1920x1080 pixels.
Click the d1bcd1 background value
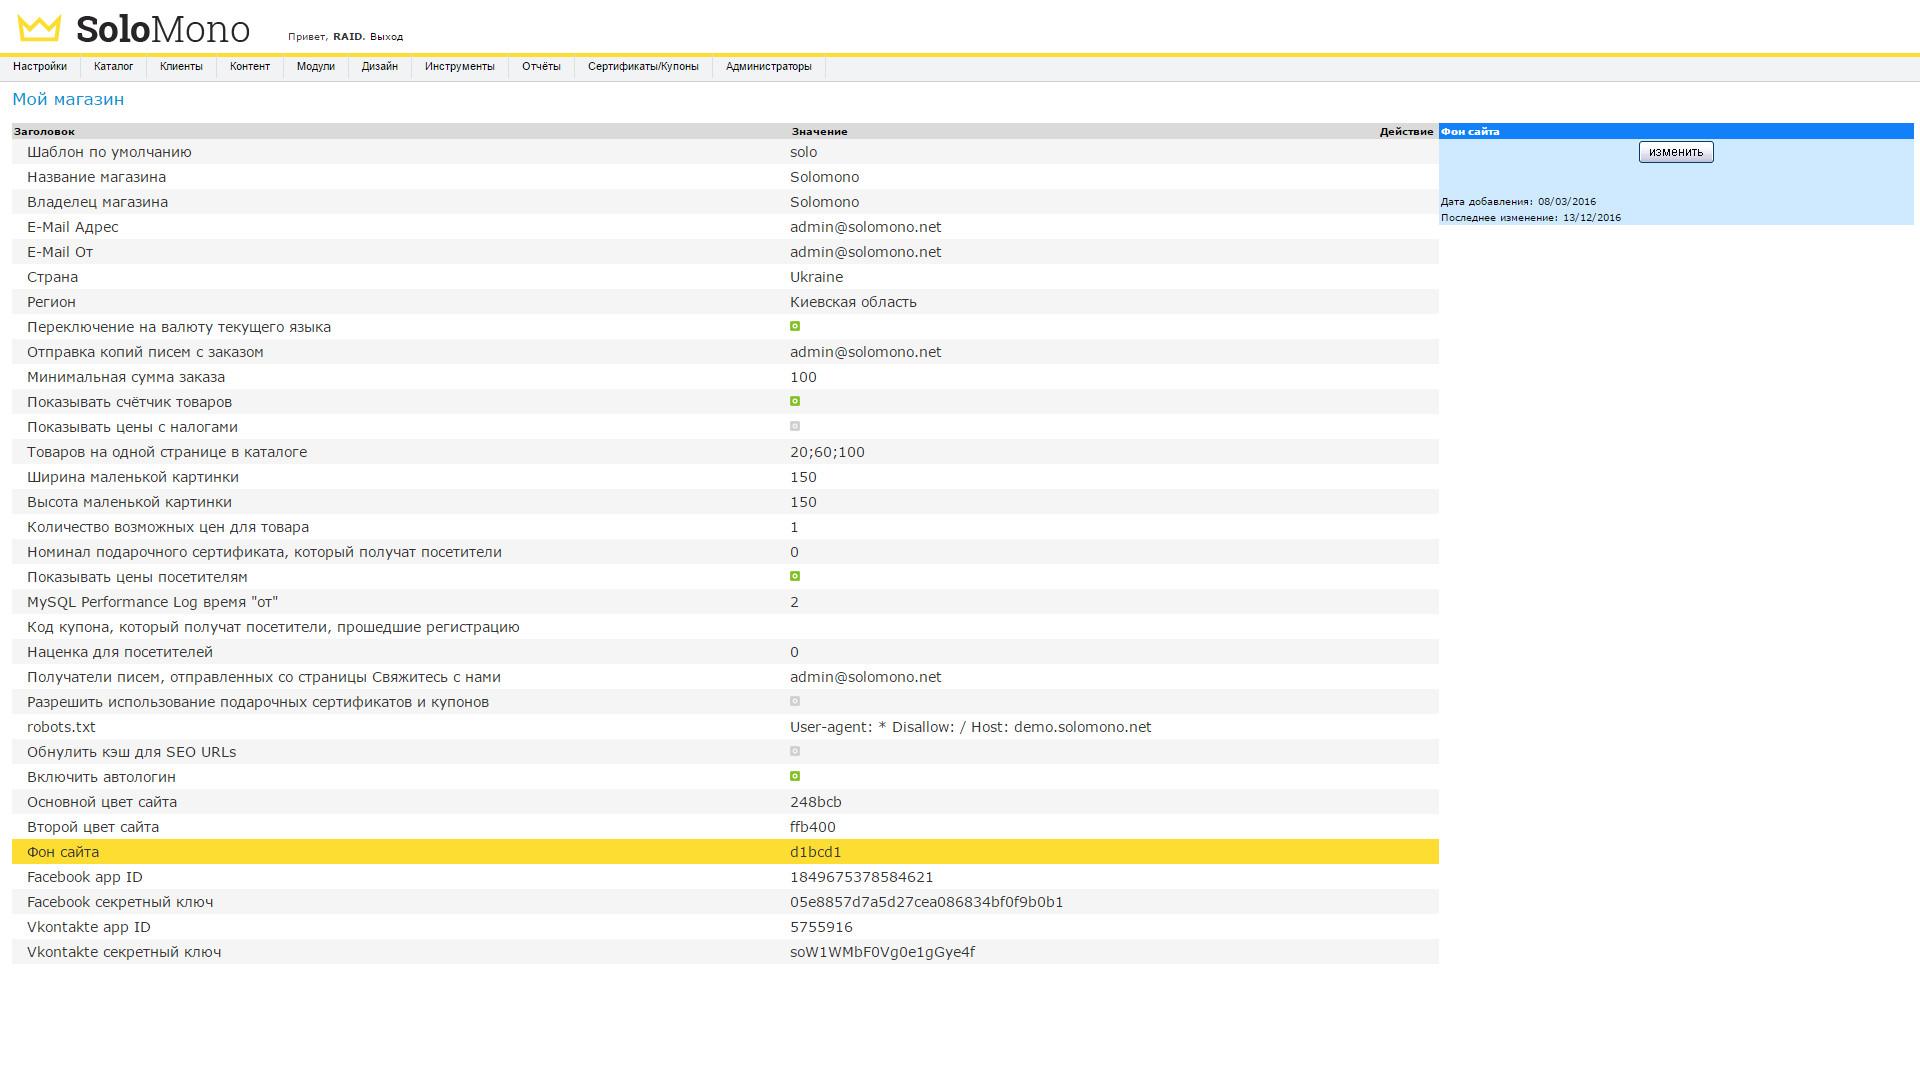[x=815, y=852]
